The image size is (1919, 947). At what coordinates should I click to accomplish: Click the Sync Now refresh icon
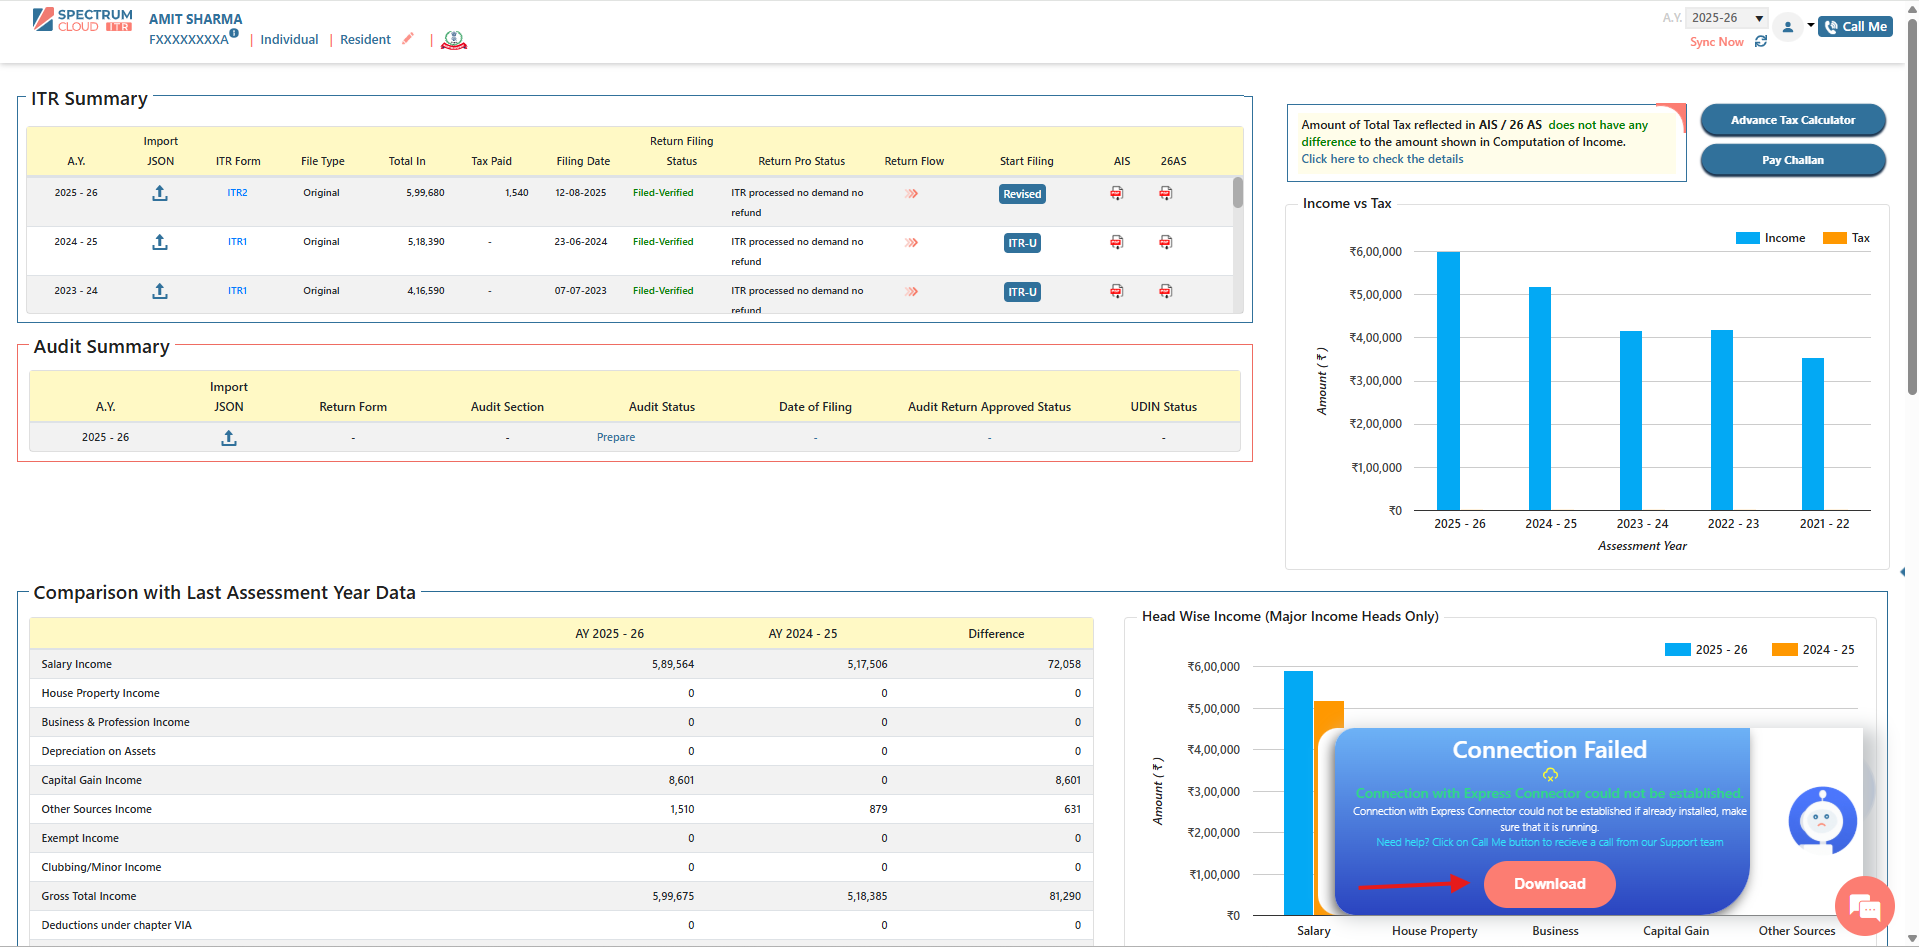click(1761, 42)
